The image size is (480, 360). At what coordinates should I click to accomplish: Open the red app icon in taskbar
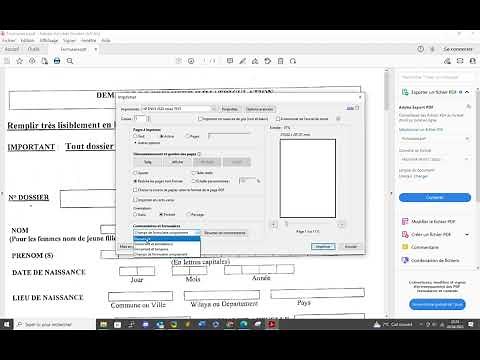pyautogui.click(x=272, y=324)
